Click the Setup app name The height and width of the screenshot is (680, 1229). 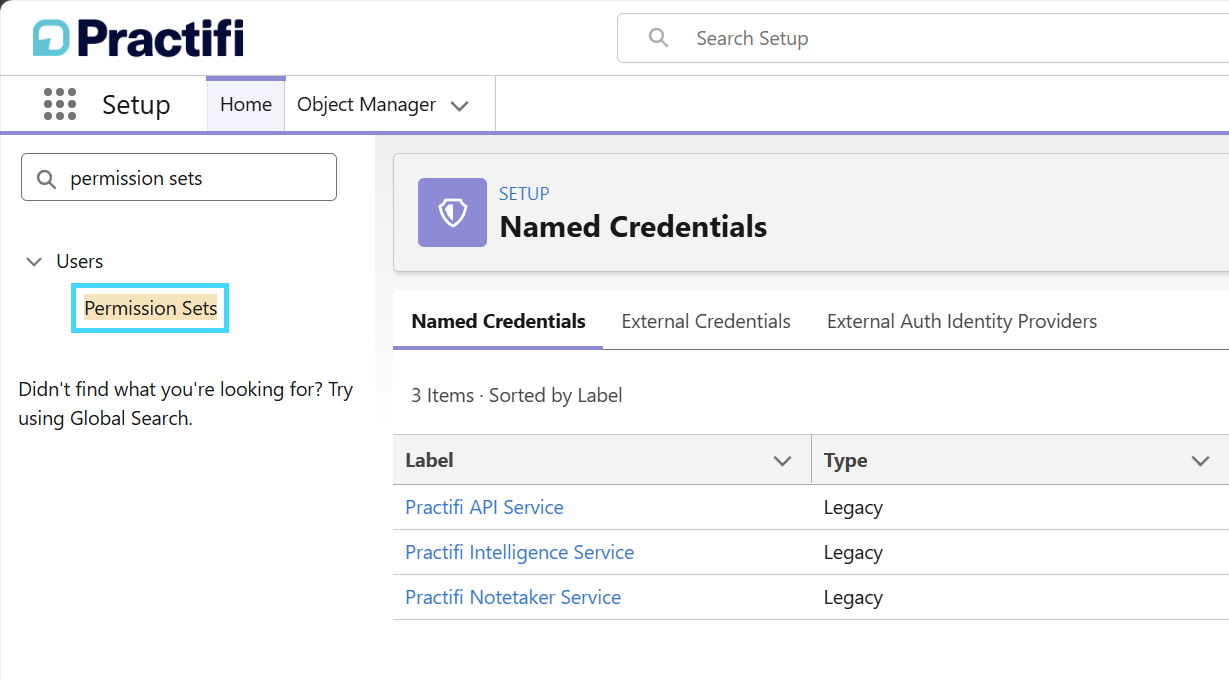click(136, 105)
